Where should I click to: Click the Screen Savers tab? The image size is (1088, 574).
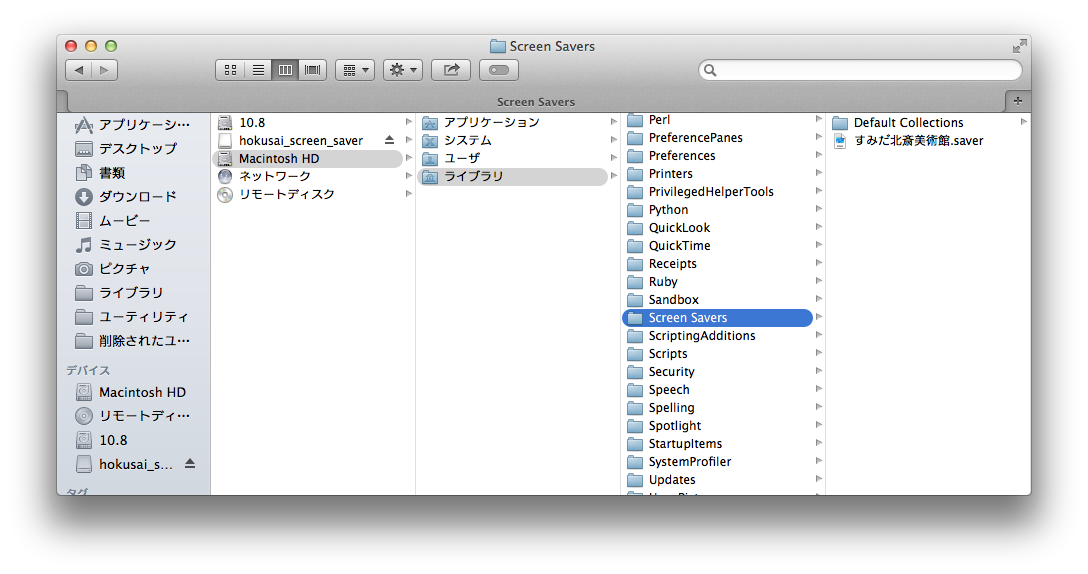[x=535, y=102]
